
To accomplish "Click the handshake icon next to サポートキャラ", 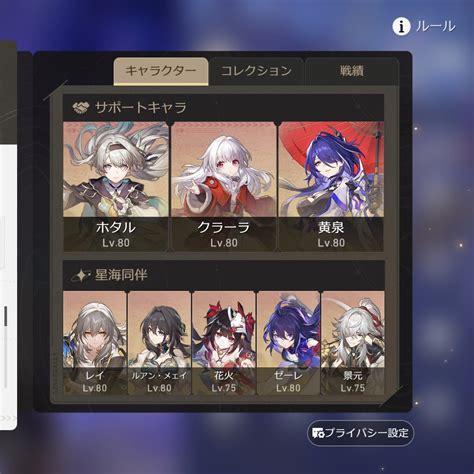I will (81, 107).
